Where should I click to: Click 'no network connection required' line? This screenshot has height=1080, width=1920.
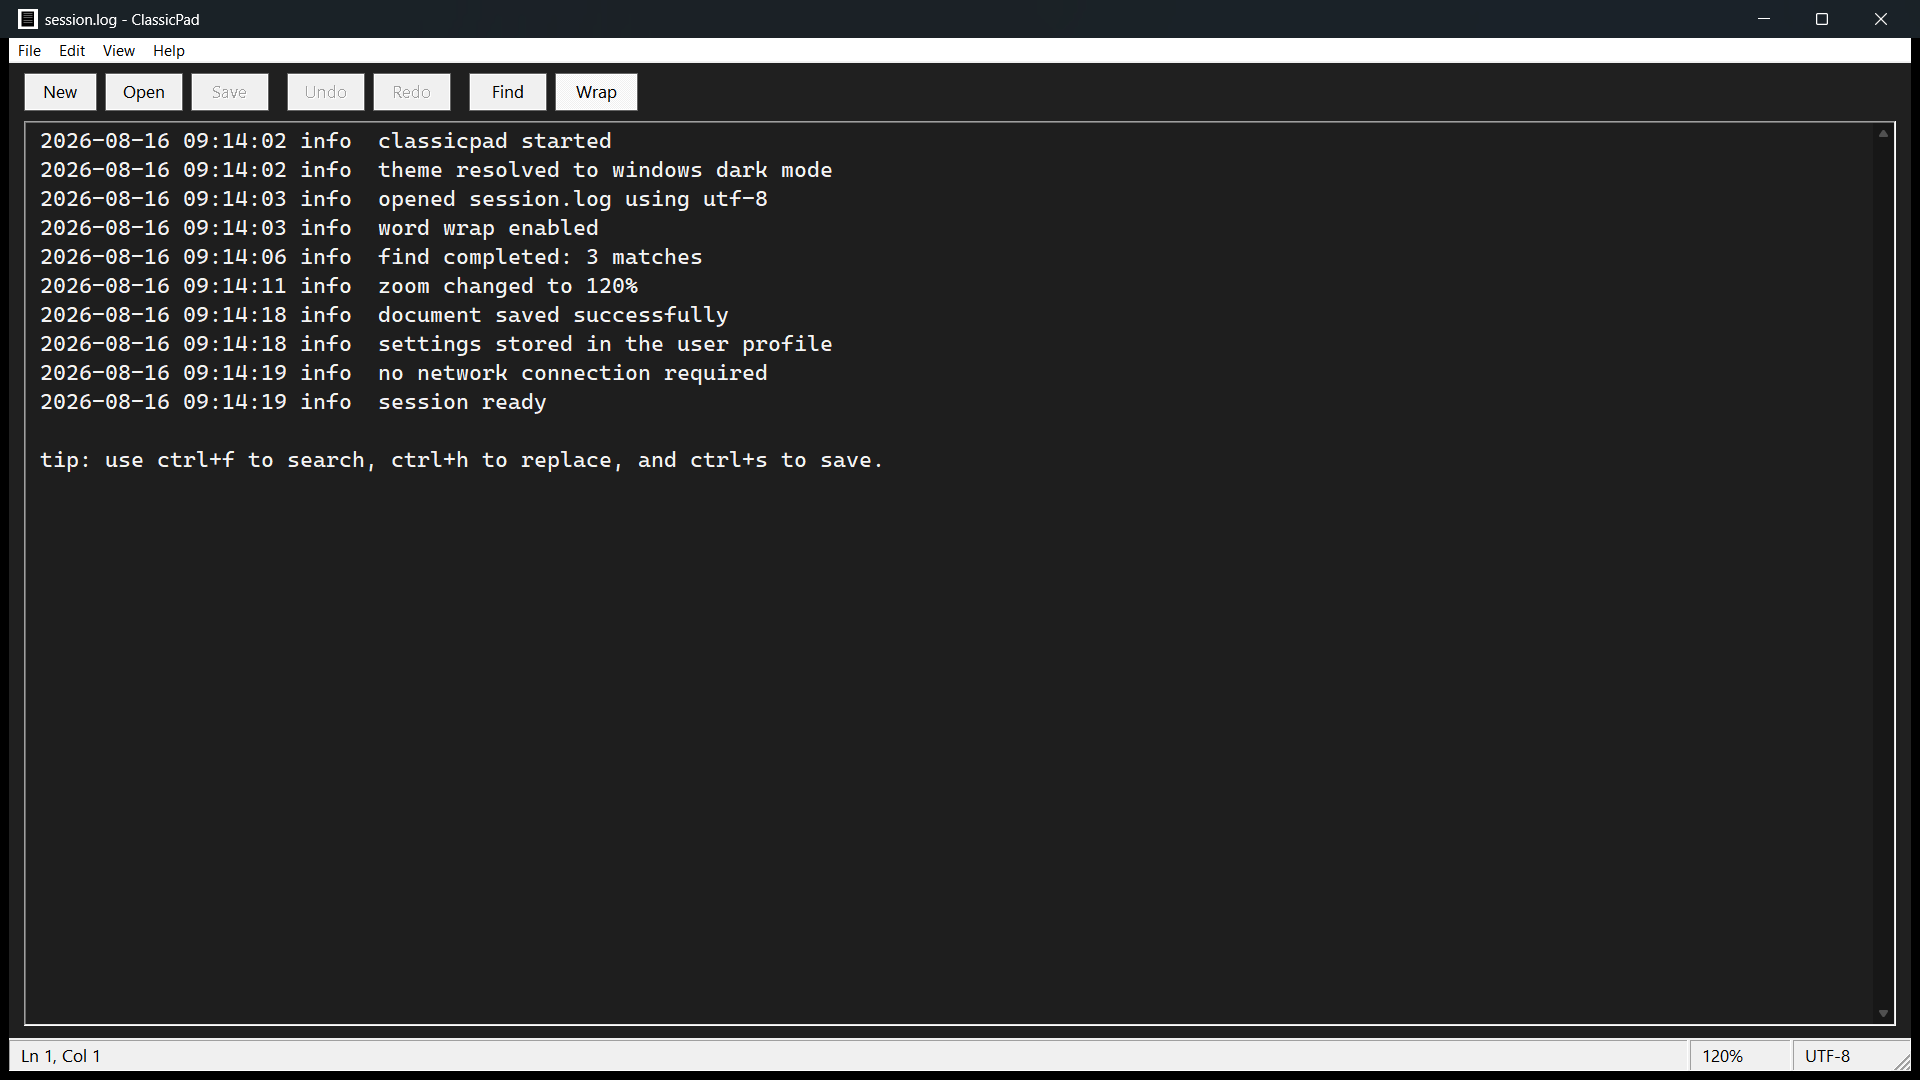tap(404, 373)
